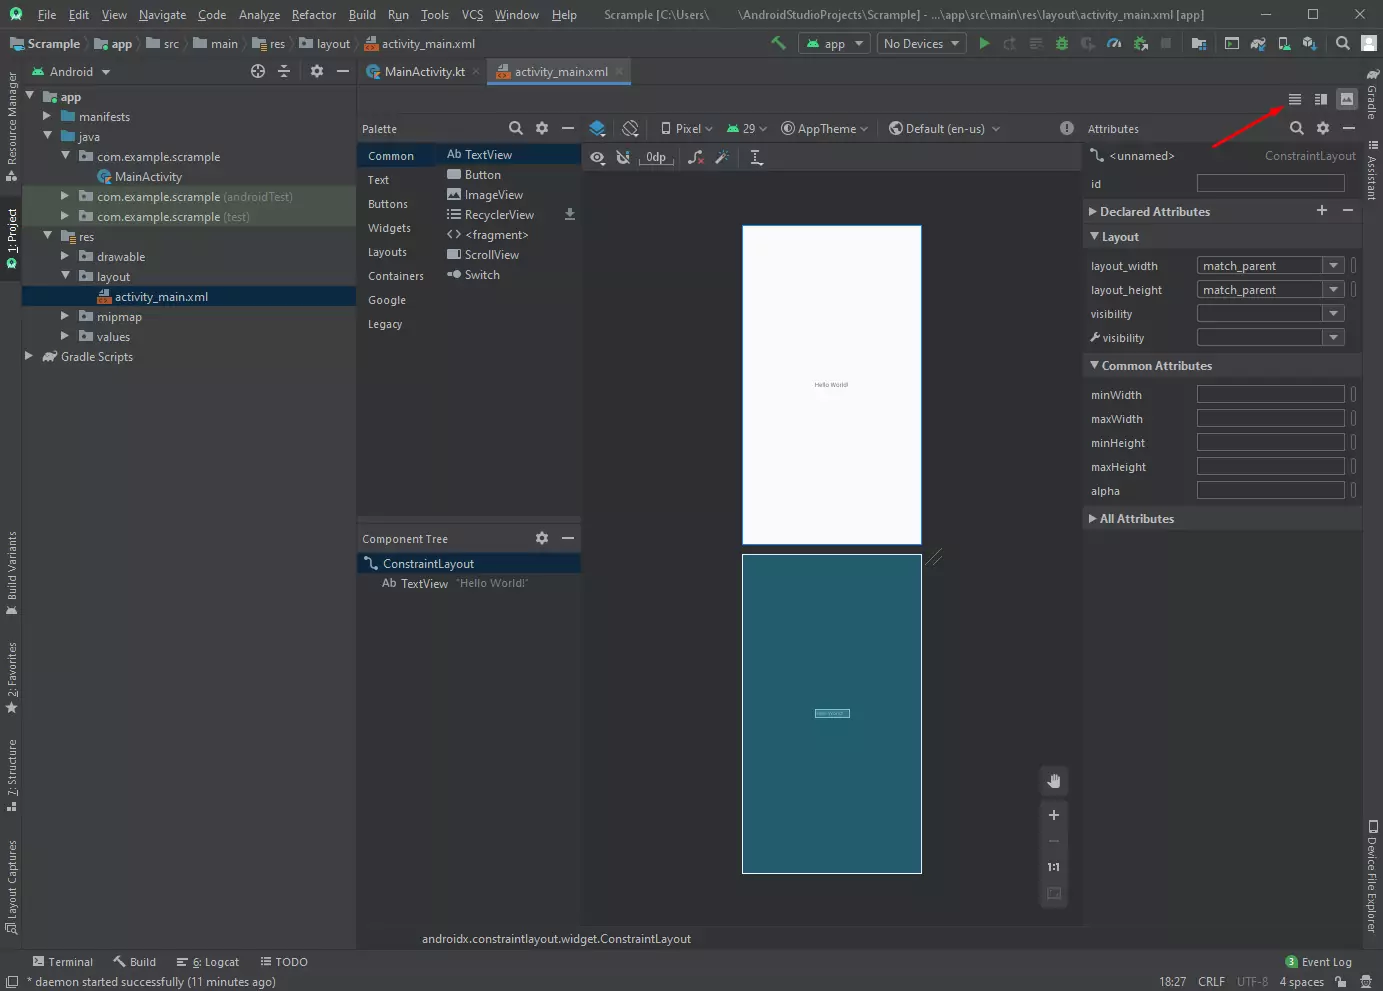The height and width of the screenshot is (991, 1383).
Task: Toggle Design view mode image icon
Action: tap(1347, 99)
